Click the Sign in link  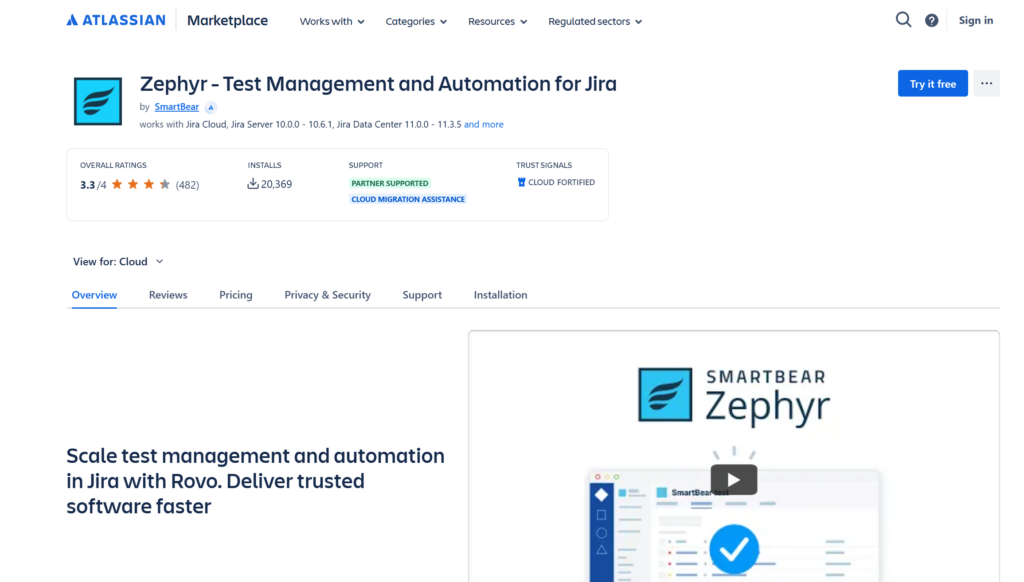[976, 20]
